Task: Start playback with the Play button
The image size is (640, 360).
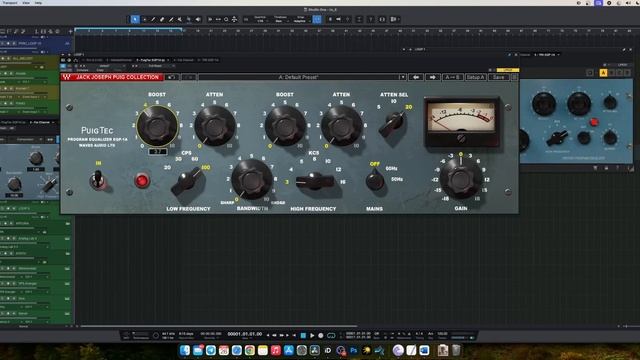Action: pyautogui.click(x=312, y=336)
